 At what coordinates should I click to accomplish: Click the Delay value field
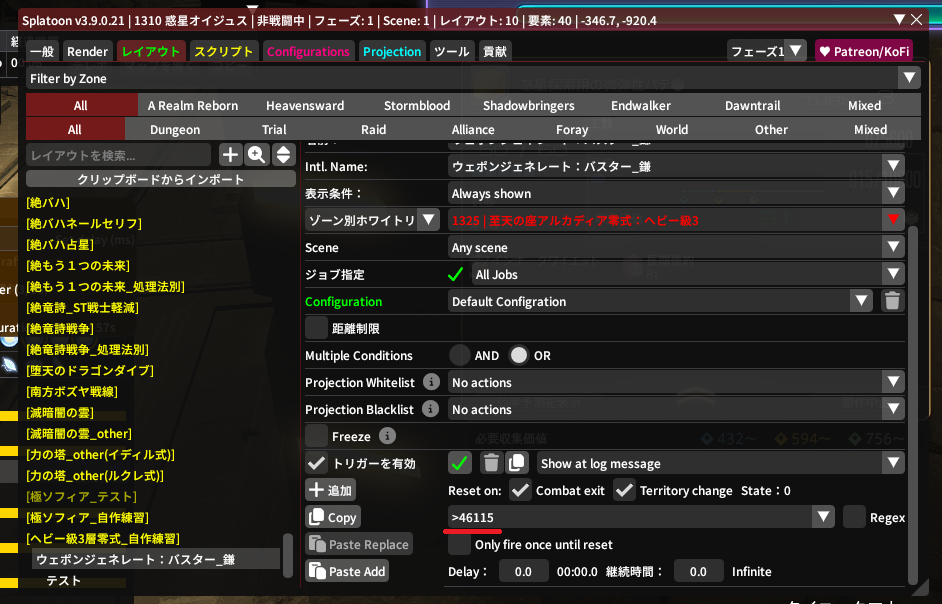(523, 571)
